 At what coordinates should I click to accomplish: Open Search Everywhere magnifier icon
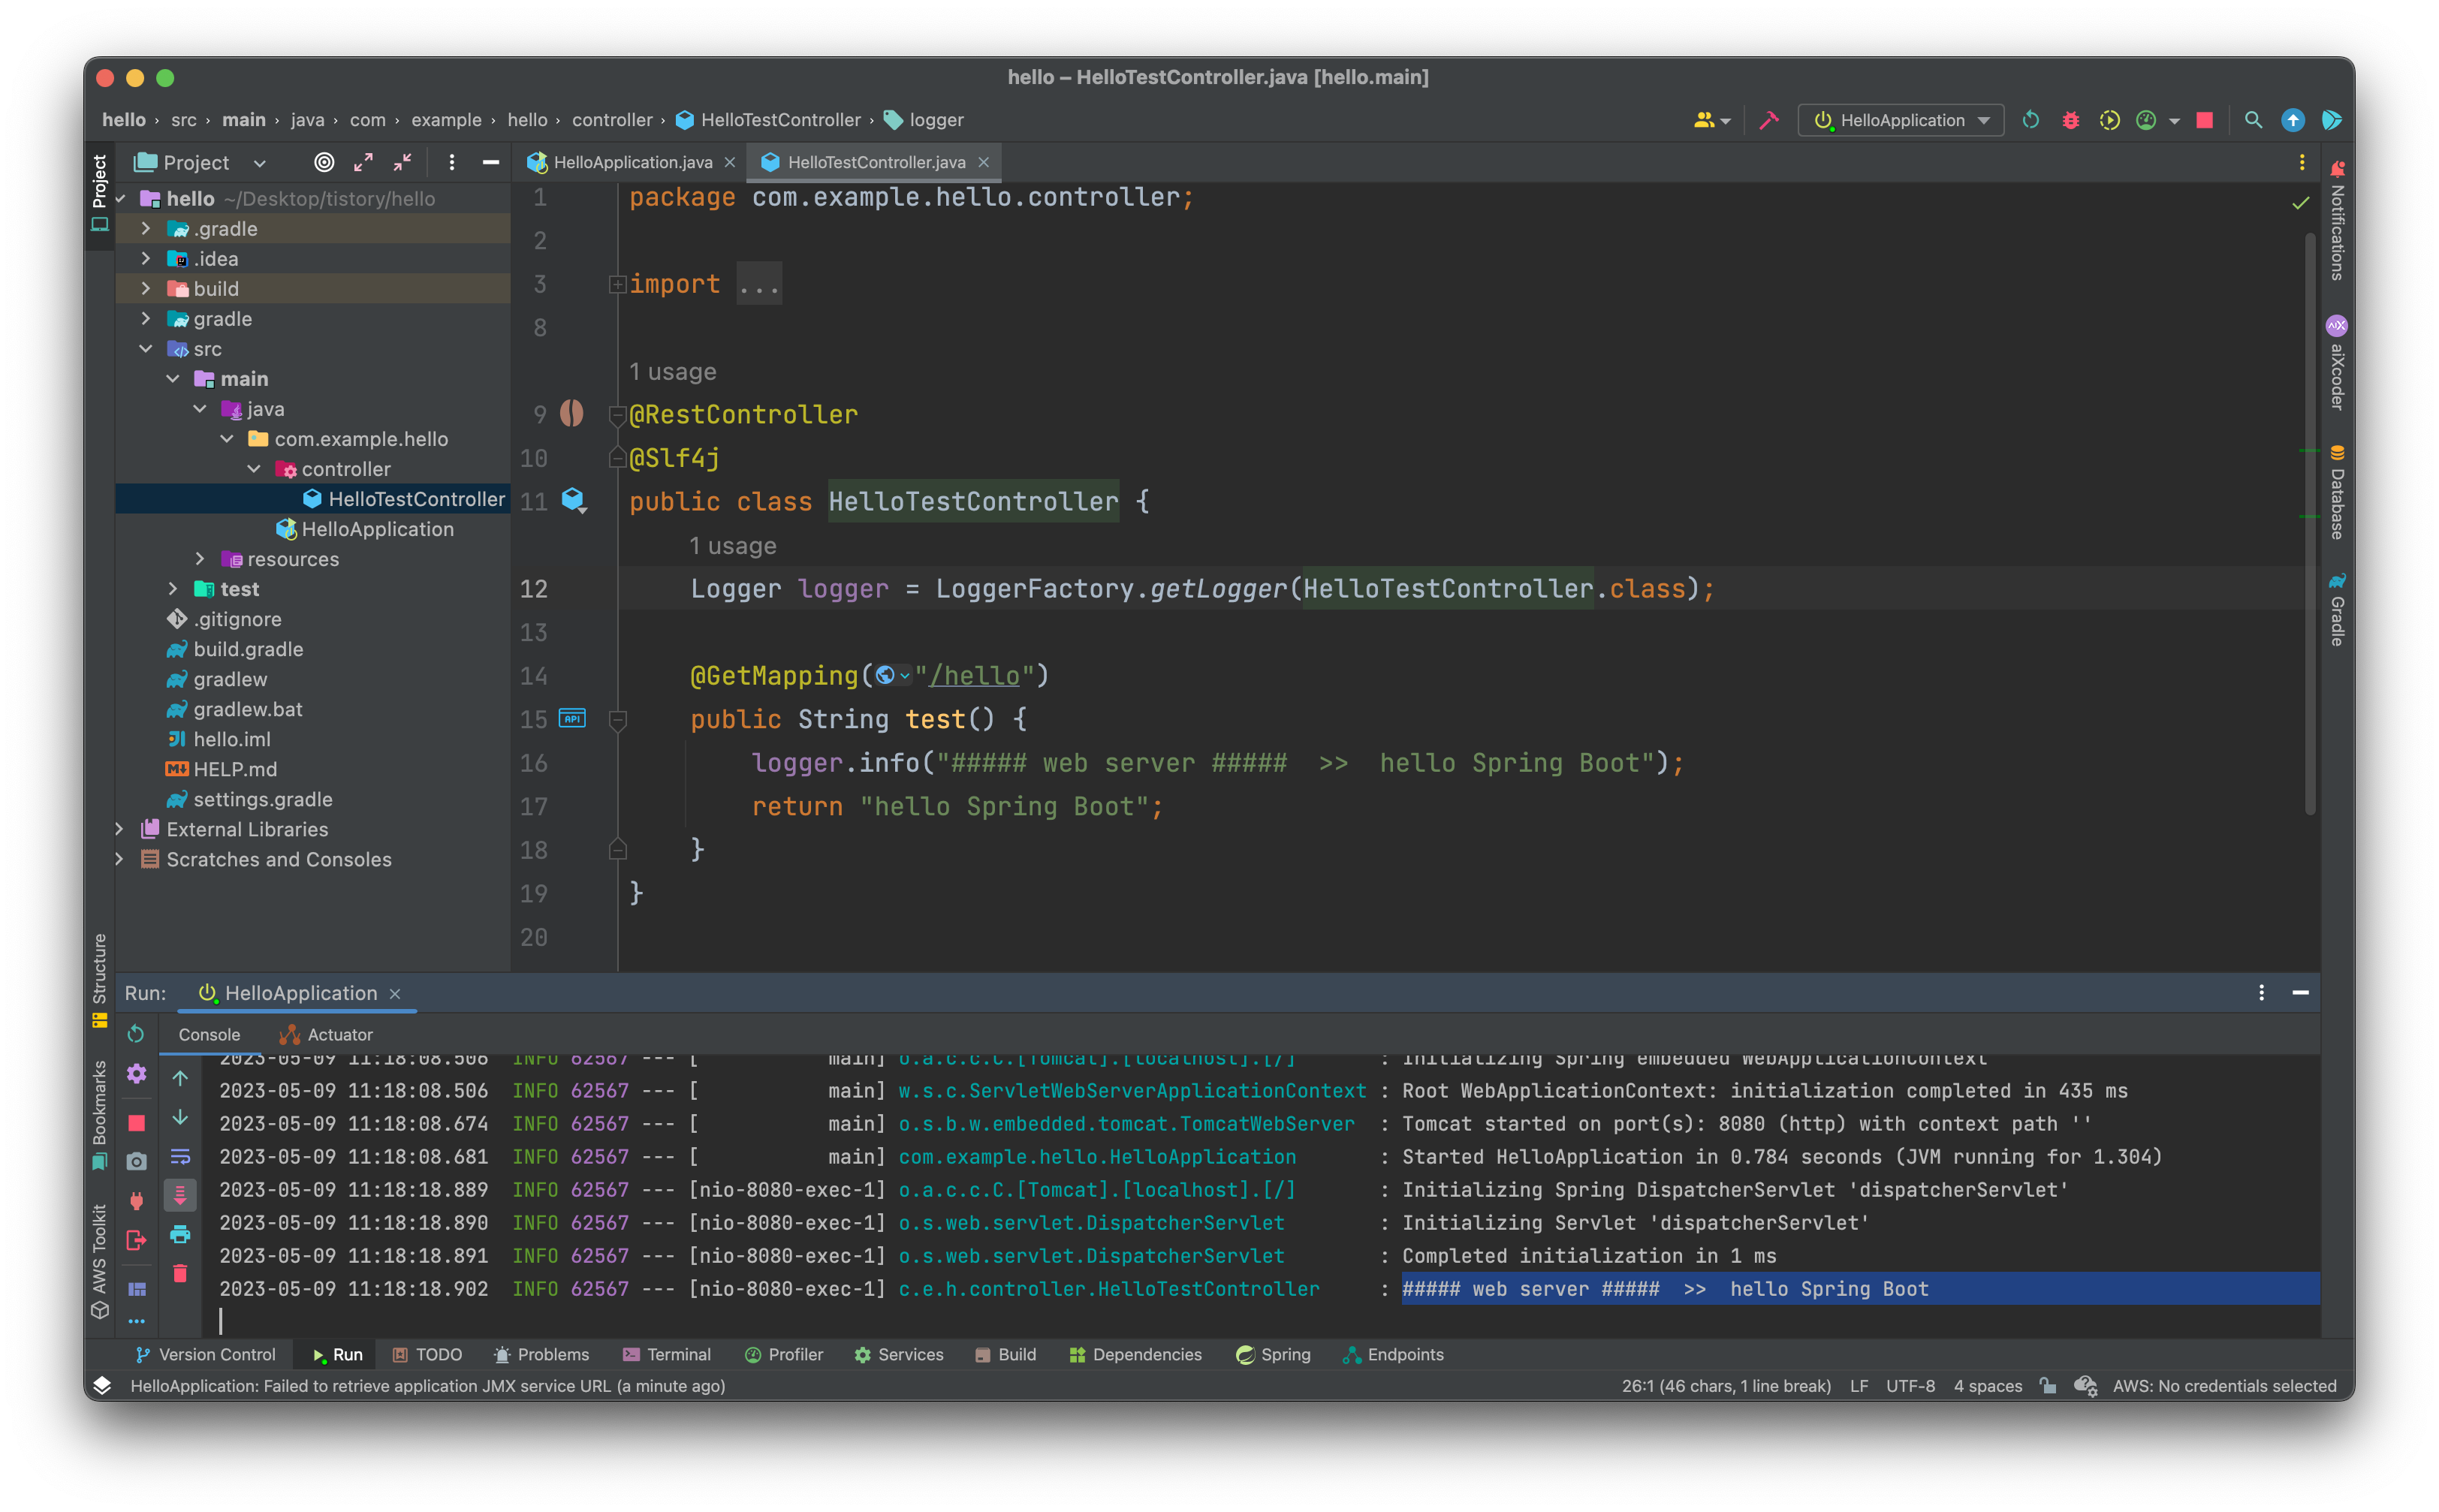pyautogui.click(x=2253, y=120)
